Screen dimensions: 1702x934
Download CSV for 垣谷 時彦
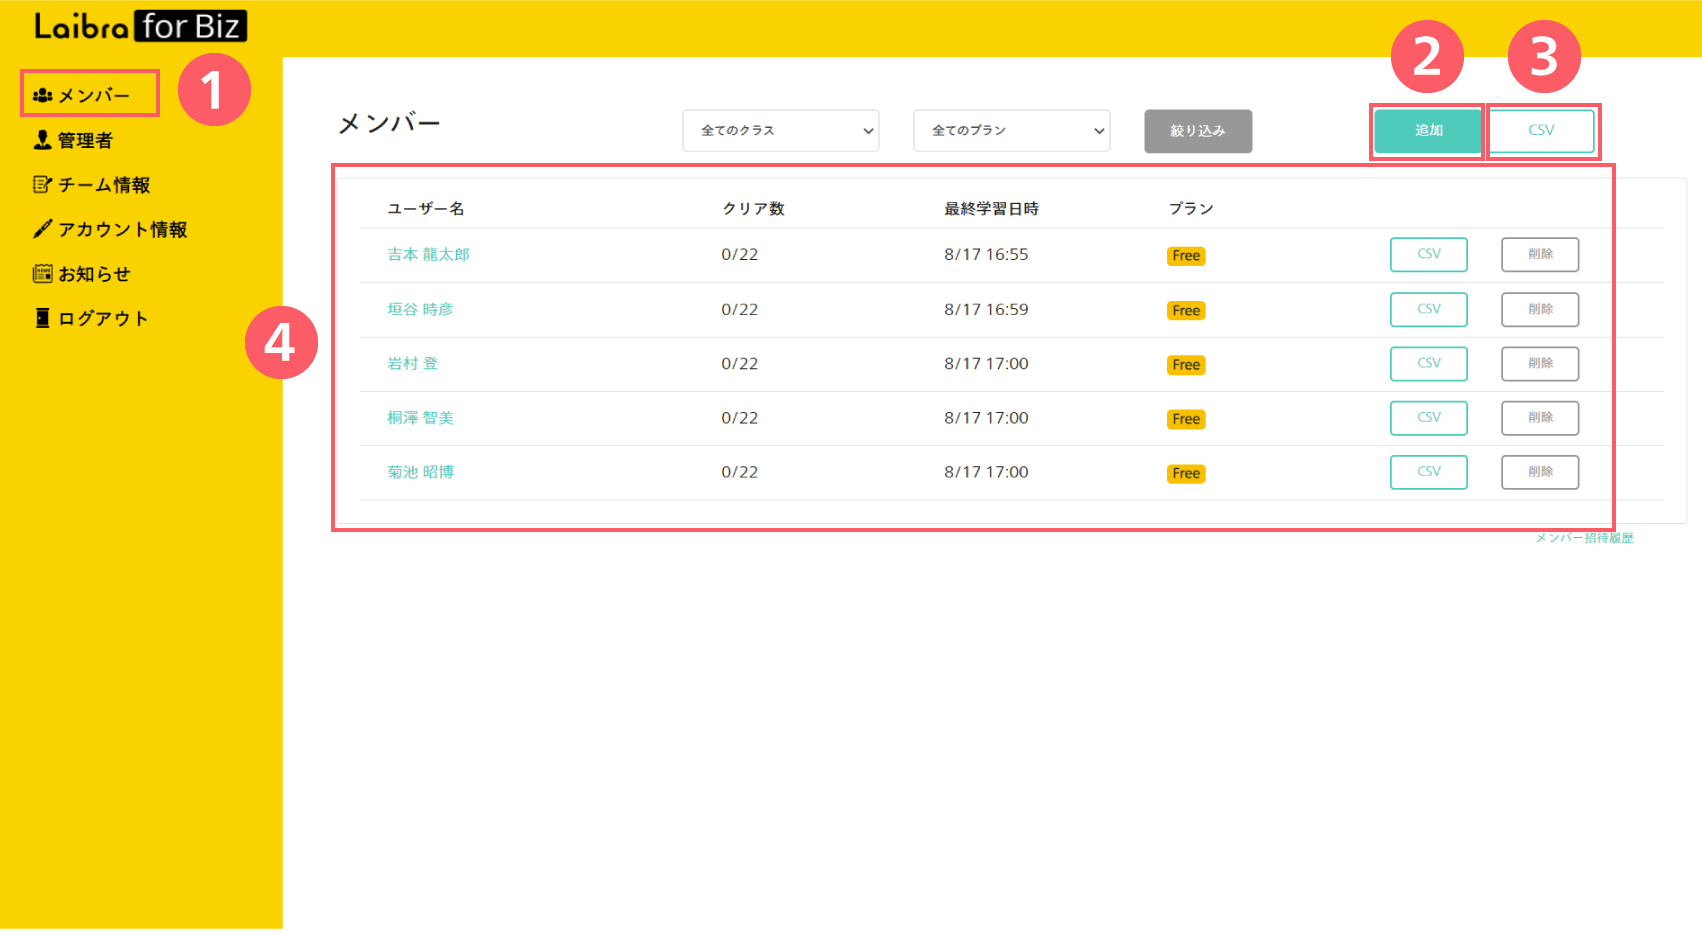[x=1428, y=309]
